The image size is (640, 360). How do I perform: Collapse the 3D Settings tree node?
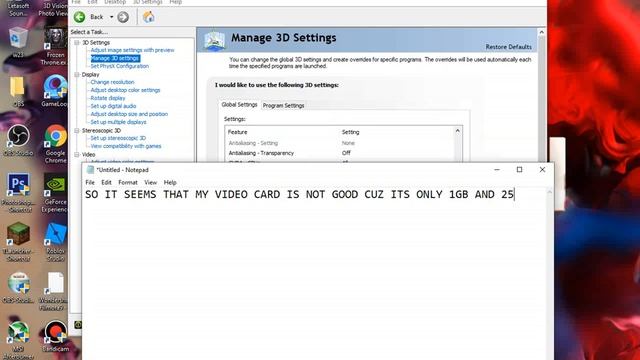tap(76, 42)
